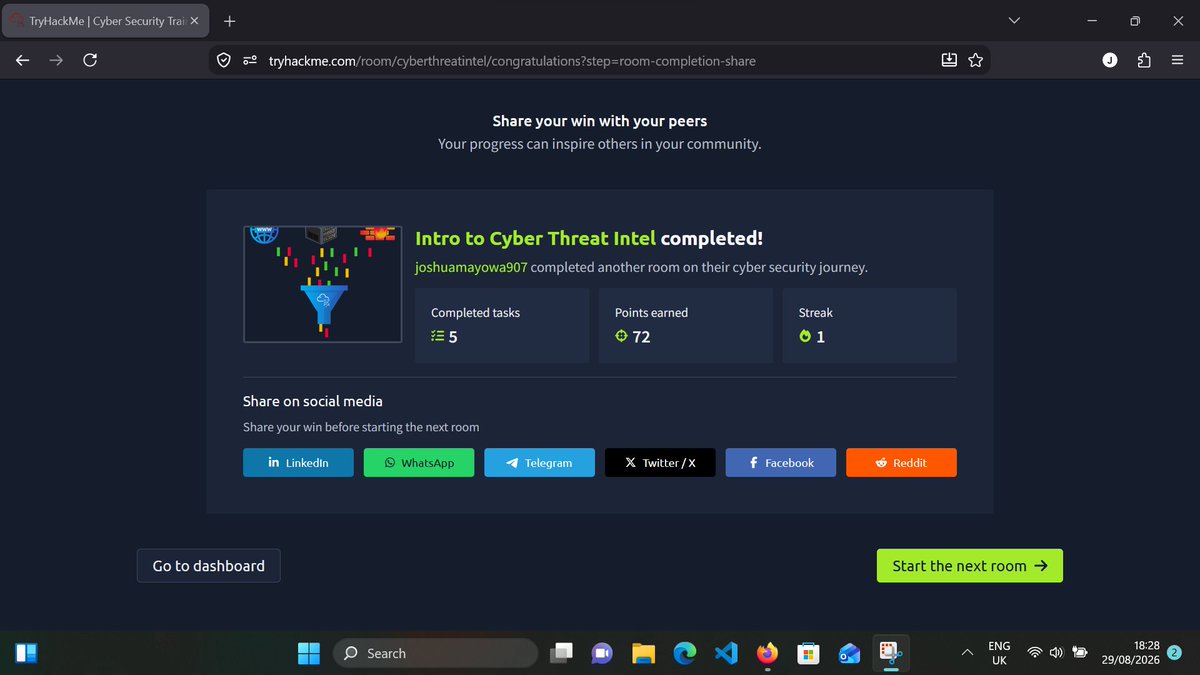Launch Visual Studio Code from the taskbar
Image resolution: width=1200 pixels, height=675 pixels.
click(726, 653)
